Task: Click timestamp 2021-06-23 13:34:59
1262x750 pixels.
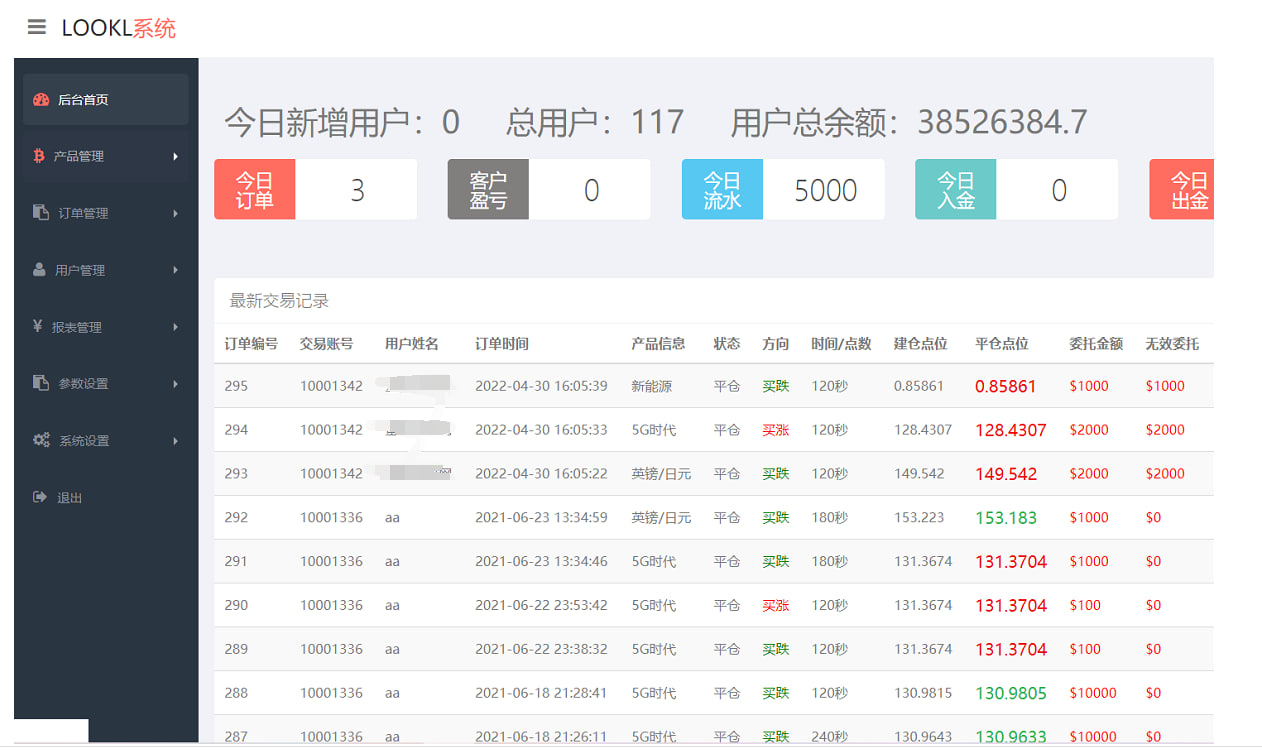Action: (541, 518)
